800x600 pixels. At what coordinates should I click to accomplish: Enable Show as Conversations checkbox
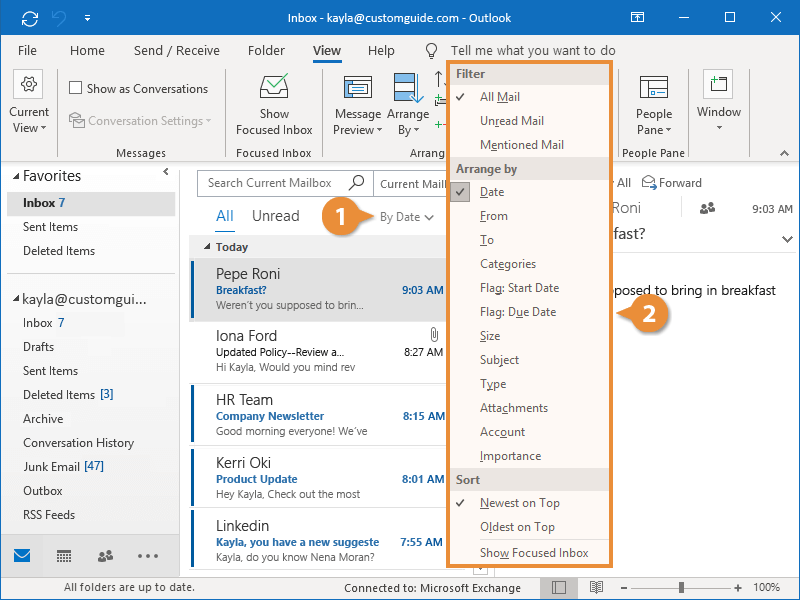click(76, 88)
